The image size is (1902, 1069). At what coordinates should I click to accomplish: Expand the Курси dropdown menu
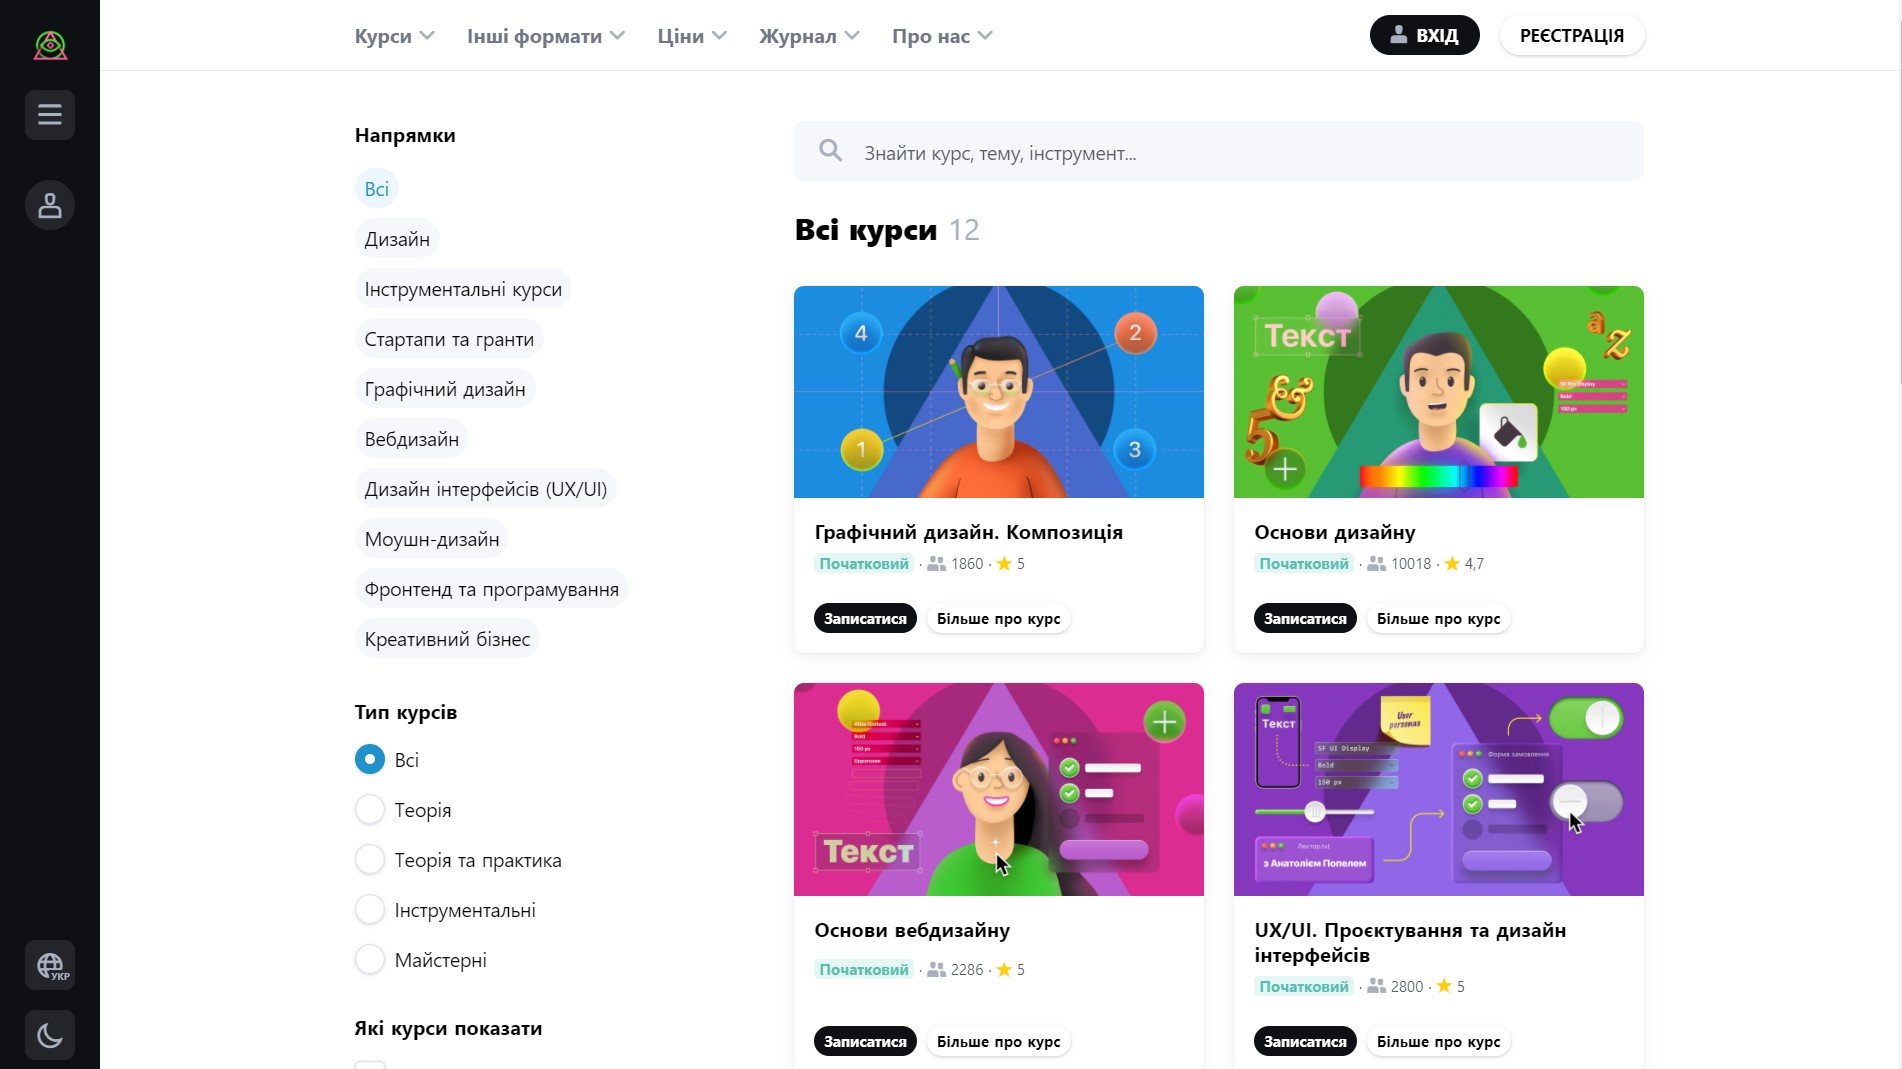point(395,36)
